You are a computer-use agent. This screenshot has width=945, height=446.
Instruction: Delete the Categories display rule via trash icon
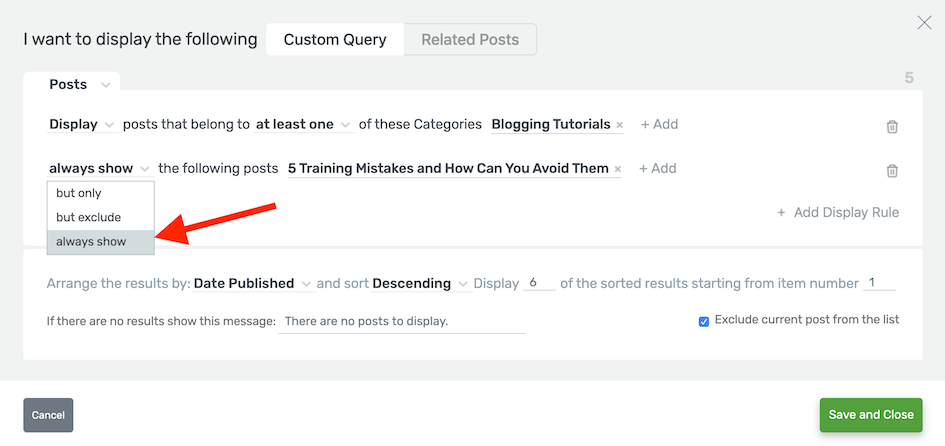click(892, 126)
